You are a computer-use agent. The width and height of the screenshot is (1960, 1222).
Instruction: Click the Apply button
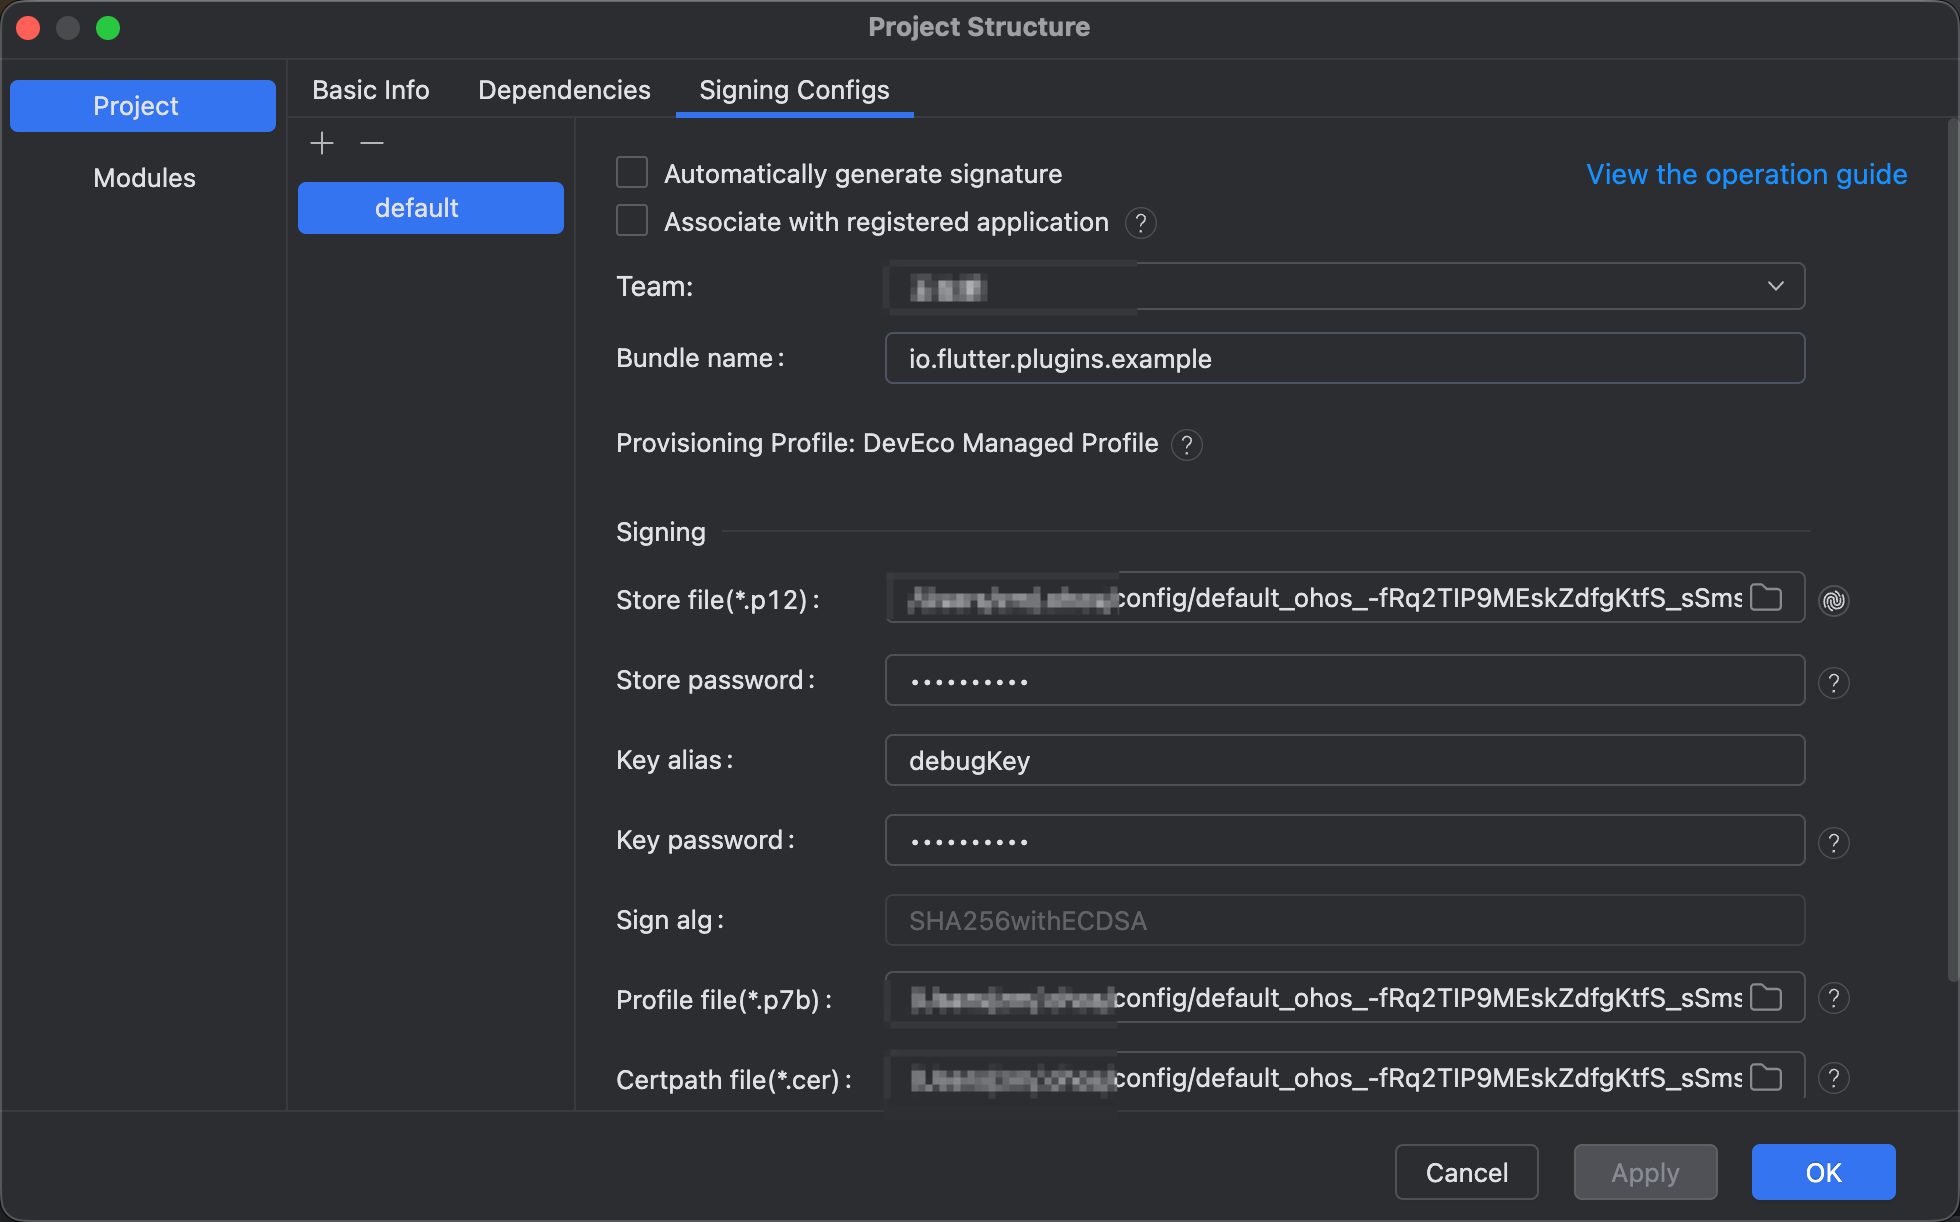[x=1646, y=1172]
